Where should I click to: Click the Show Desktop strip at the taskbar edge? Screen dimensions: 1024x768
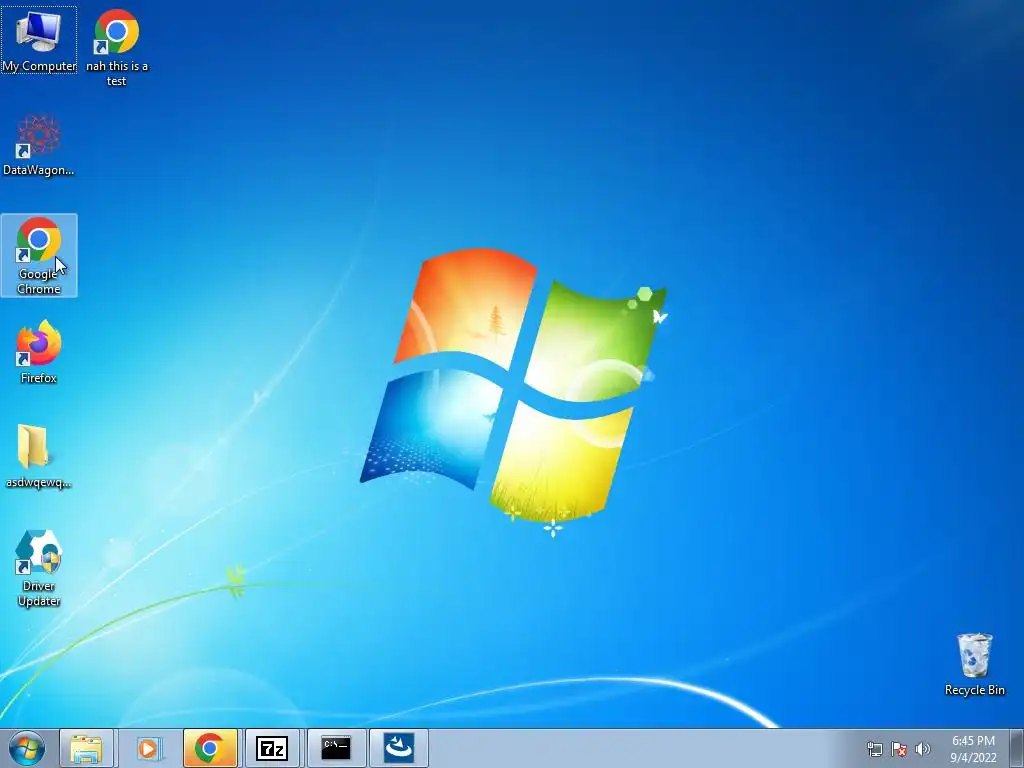(x=1017, y=748)
